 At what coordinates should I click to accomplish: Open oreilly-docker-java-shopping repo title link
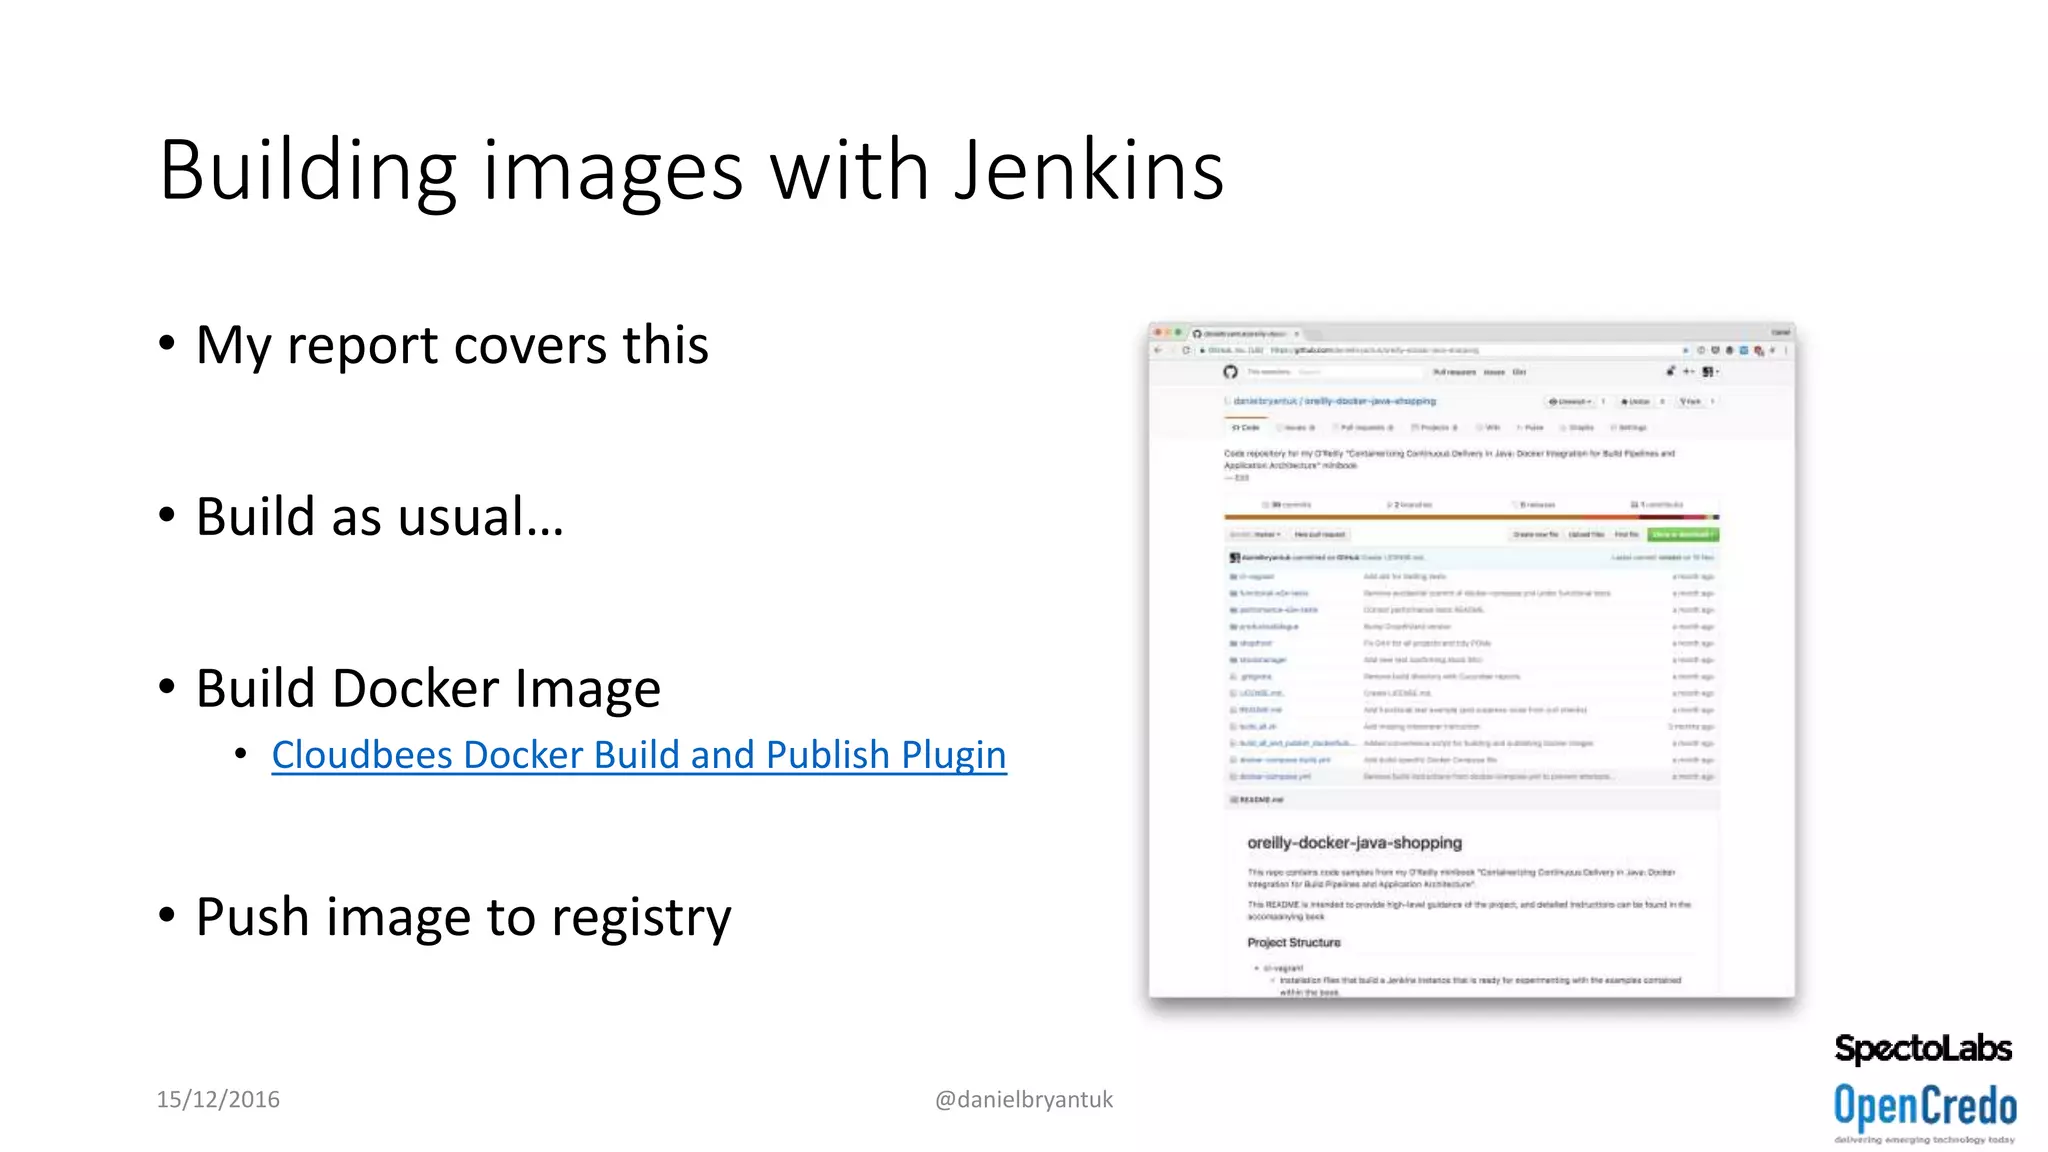click(1370, 401)
